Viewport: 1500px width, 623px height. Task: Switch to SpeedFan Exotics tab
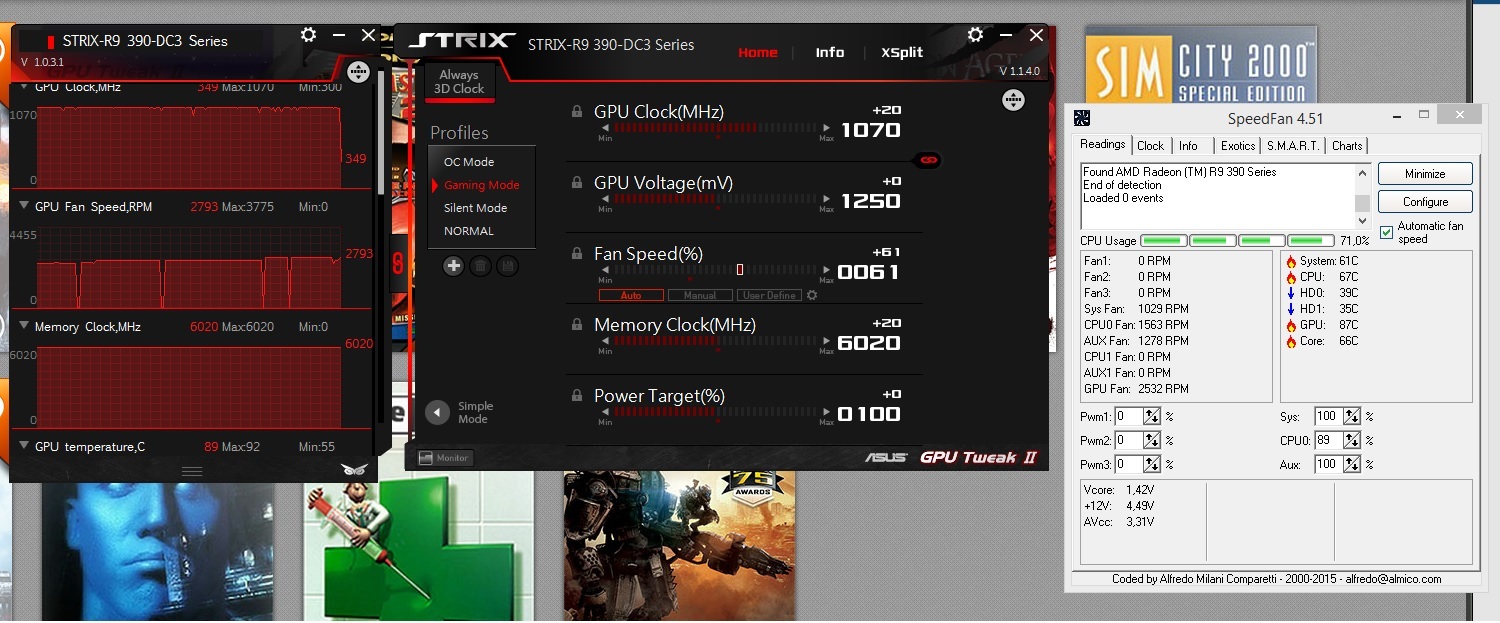tap(1238, 145)
